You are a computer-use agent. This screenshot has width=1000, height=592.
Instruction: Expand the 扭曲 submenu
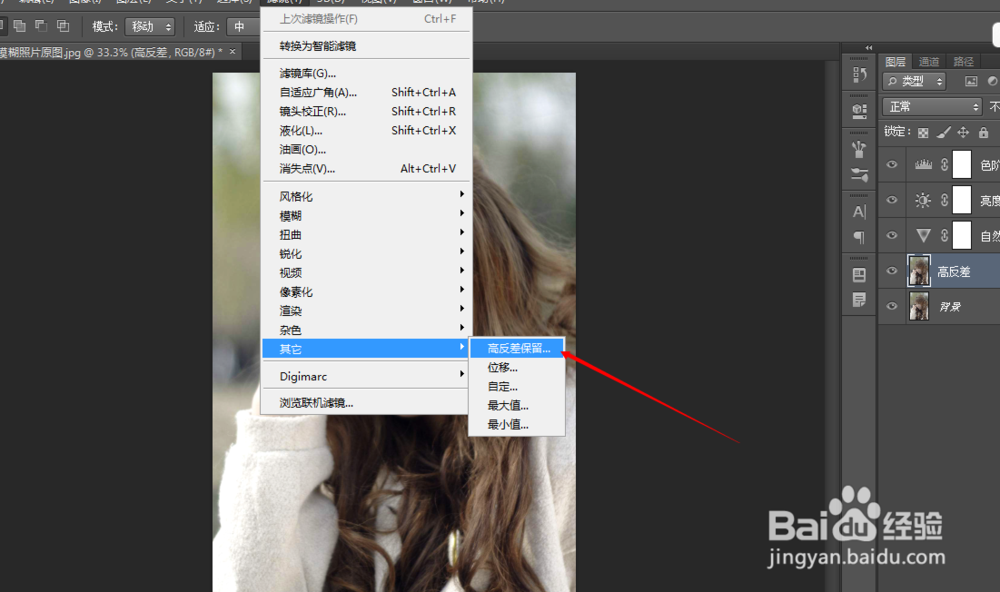367,235
